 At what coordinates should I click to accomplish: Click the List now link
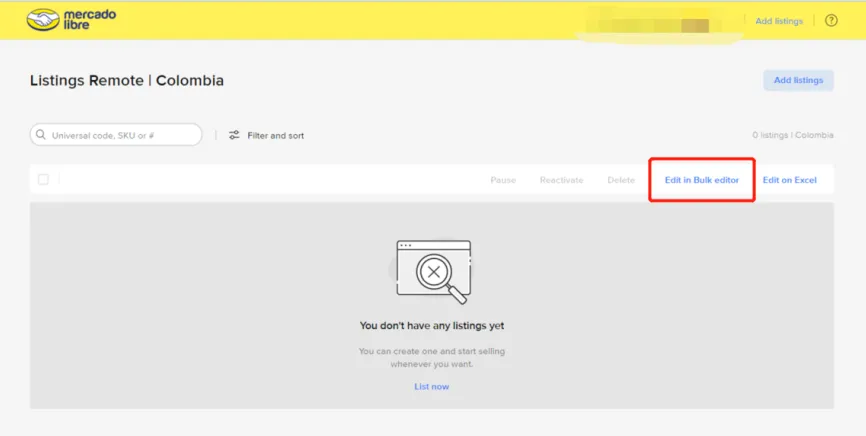[x=431, y=387]
